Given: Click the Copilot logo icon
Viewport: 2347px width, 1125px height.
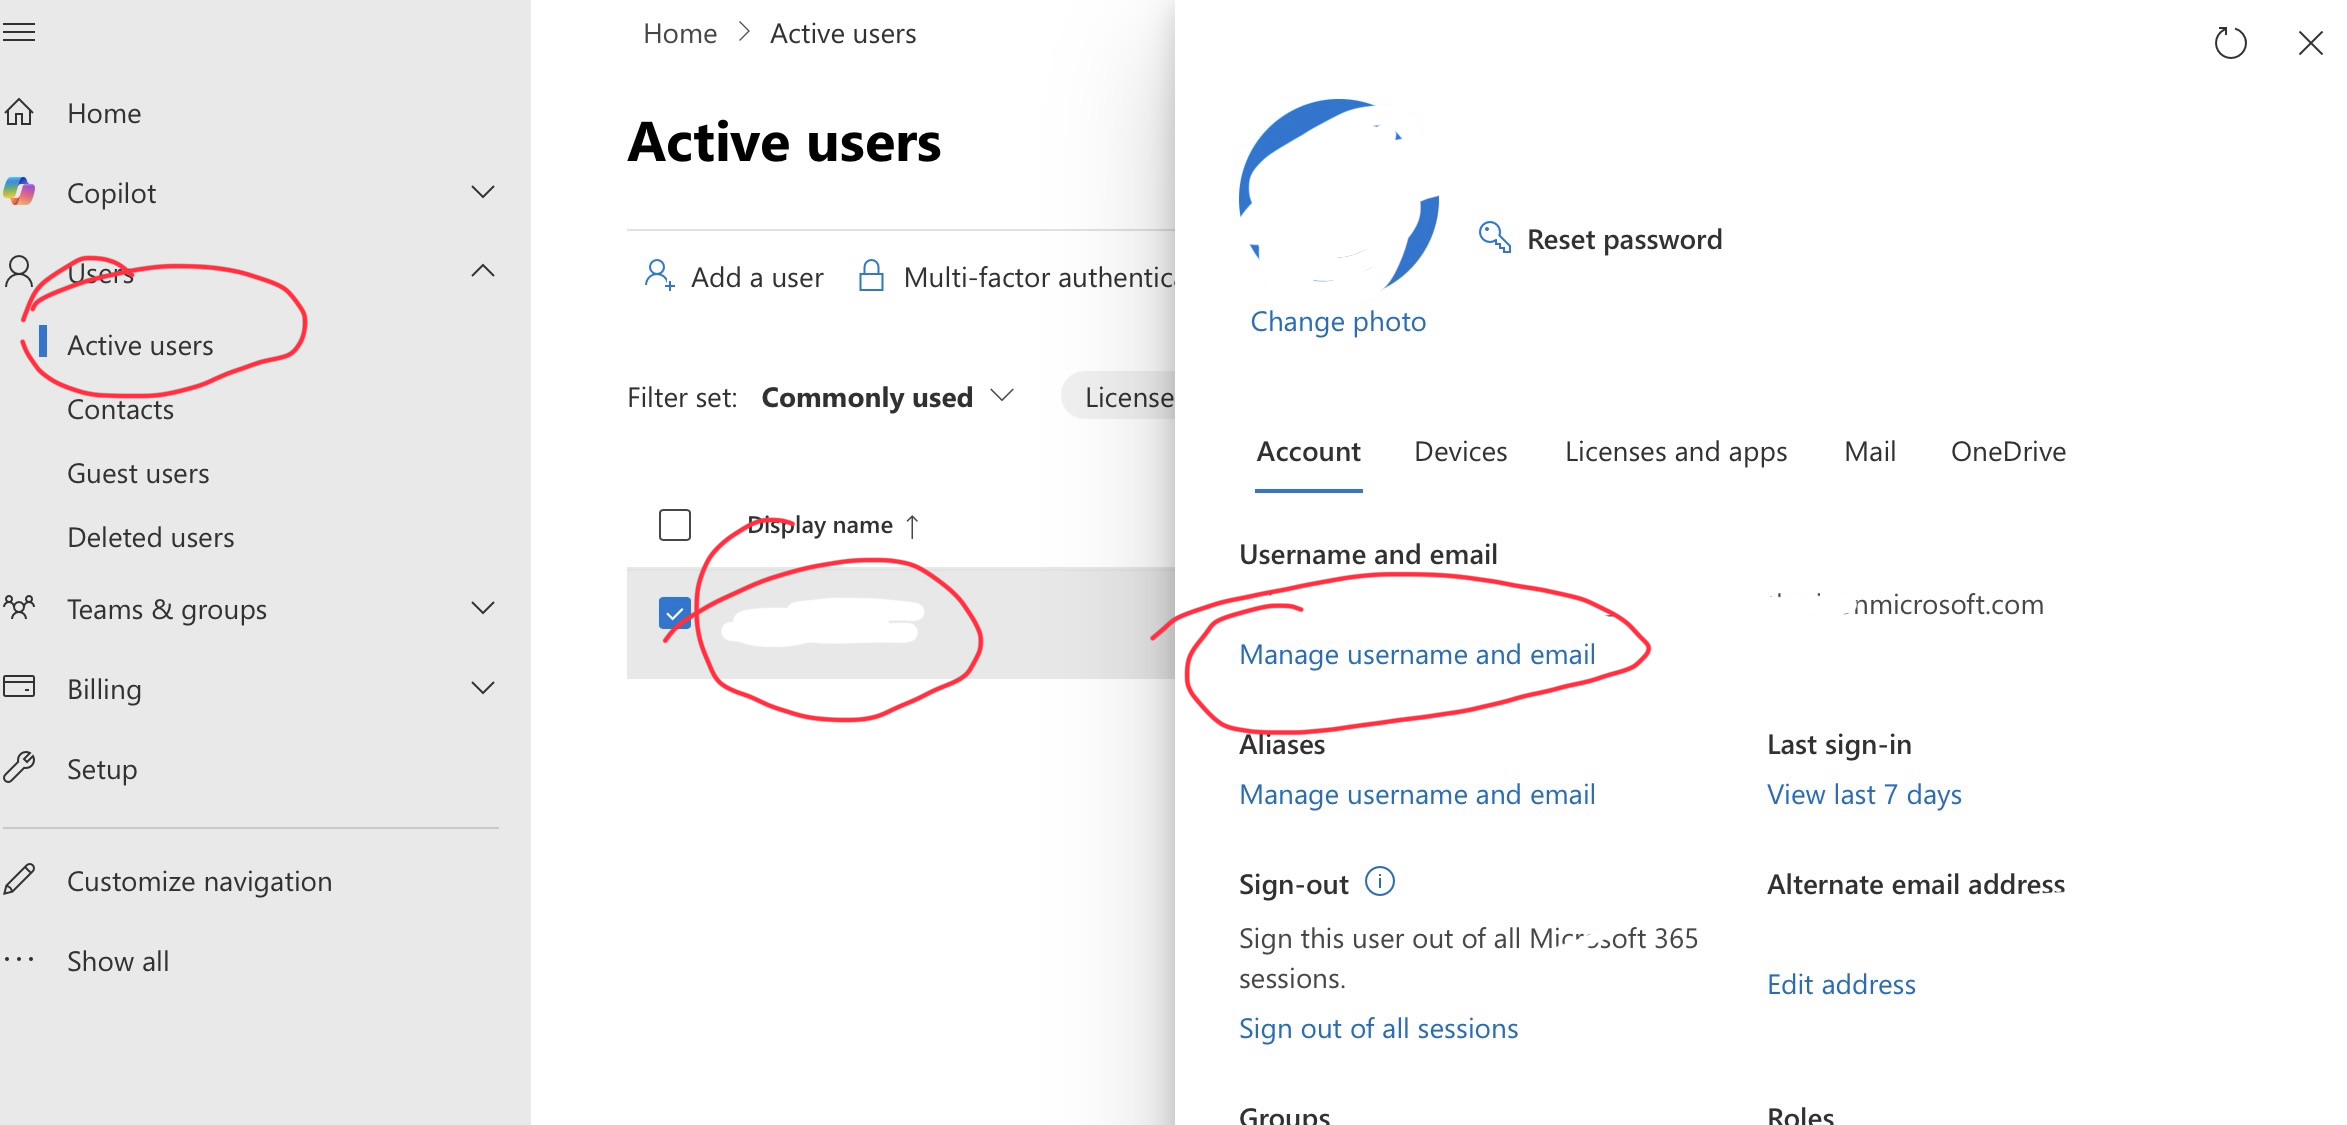Looking at the screenshot, I should click(20, 192).
